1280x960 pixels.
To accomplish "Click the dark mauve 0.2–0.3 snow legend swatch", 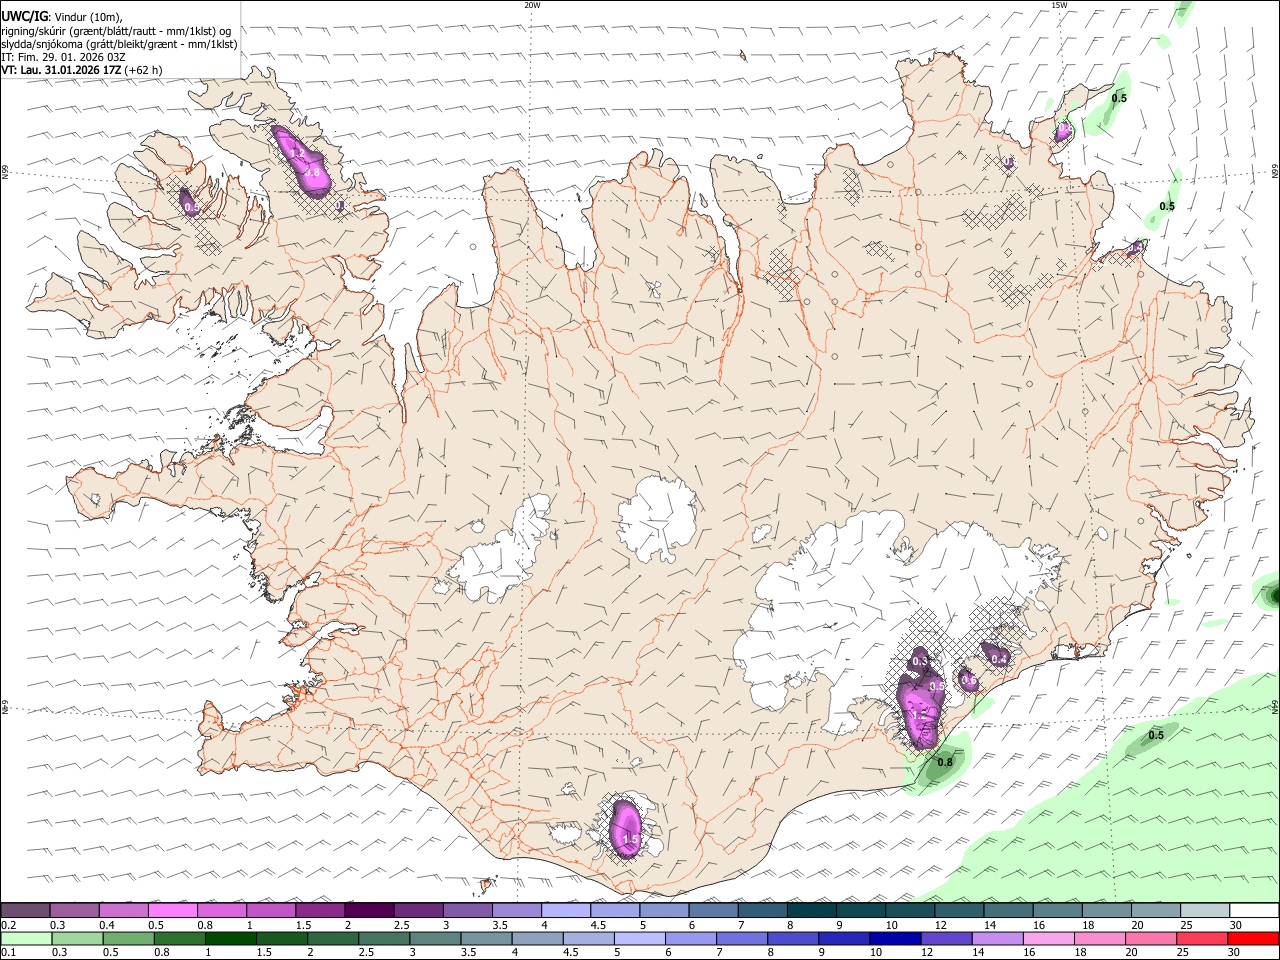I will coord(26,911).
